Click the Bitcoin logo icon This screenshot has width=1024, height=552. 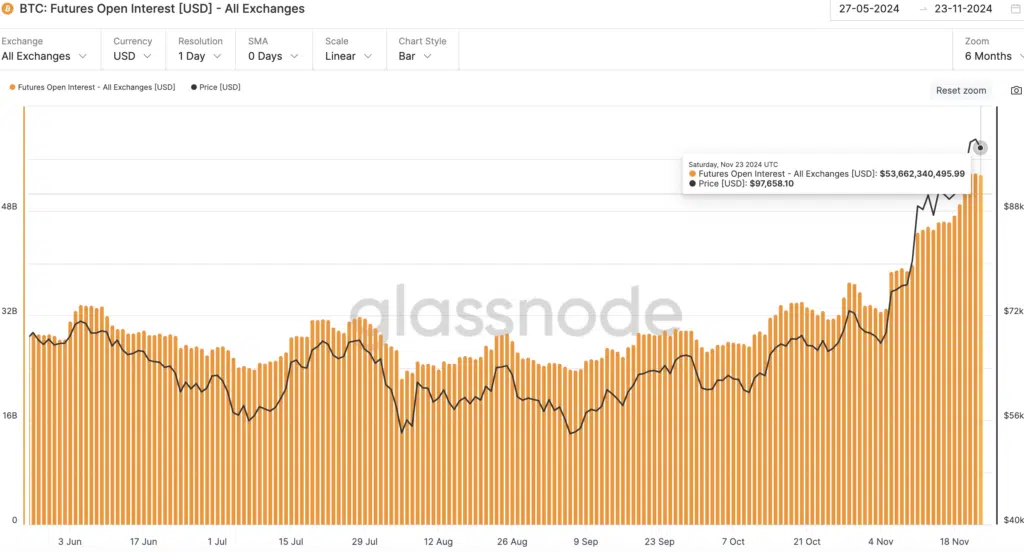point(9,9)
